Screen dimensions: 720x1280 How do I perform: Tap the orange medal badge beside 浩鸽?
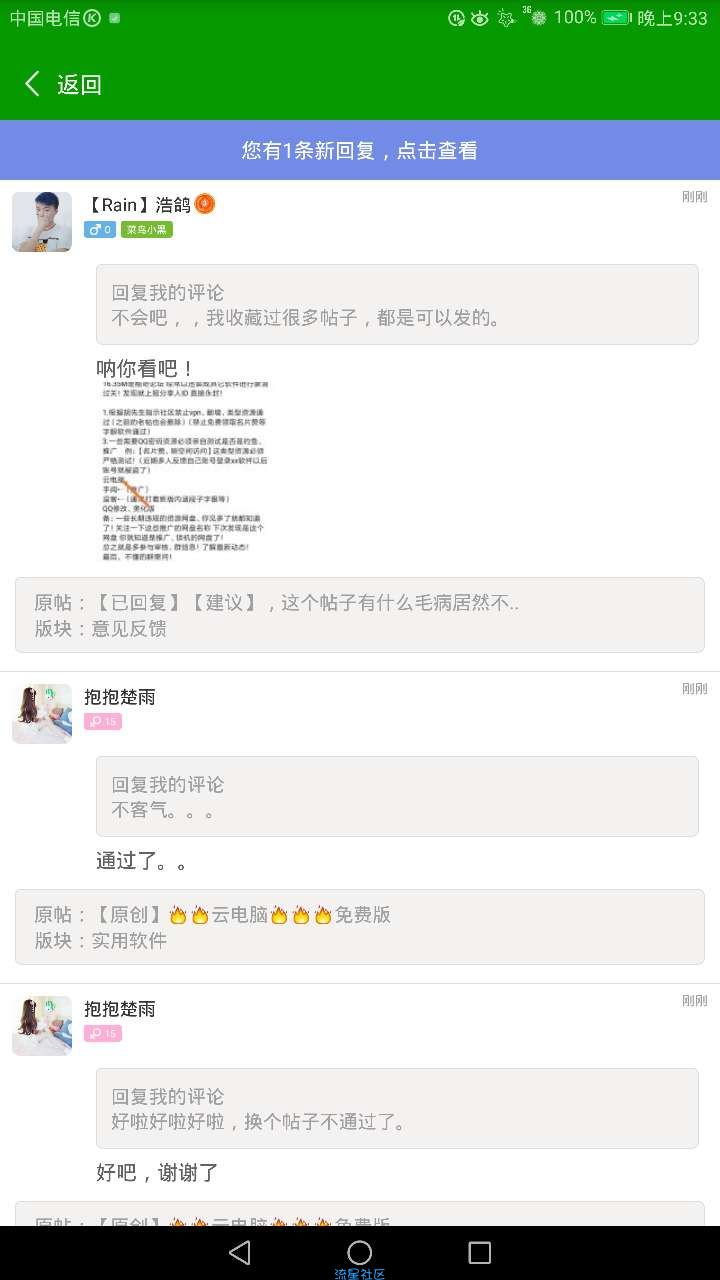(x=204, y=204)
